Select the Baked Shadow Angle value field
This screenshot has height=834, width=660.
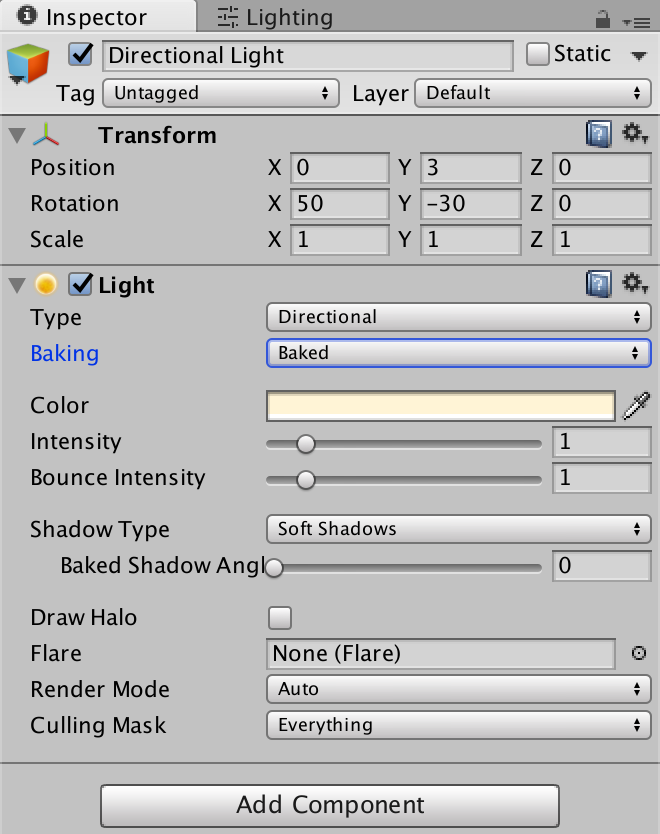601,566
